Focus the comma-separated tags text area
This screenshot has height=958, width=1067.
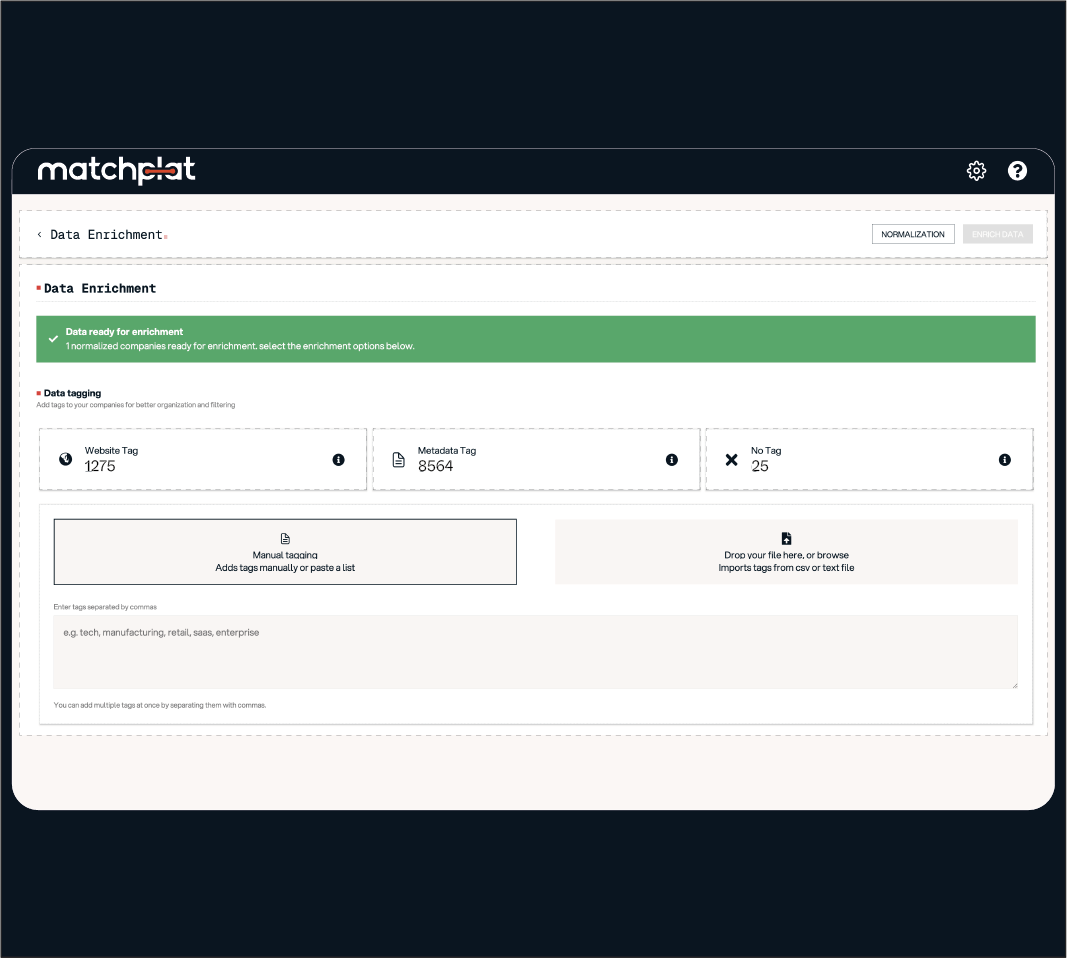pyautogui.click(x=535, y=652)
